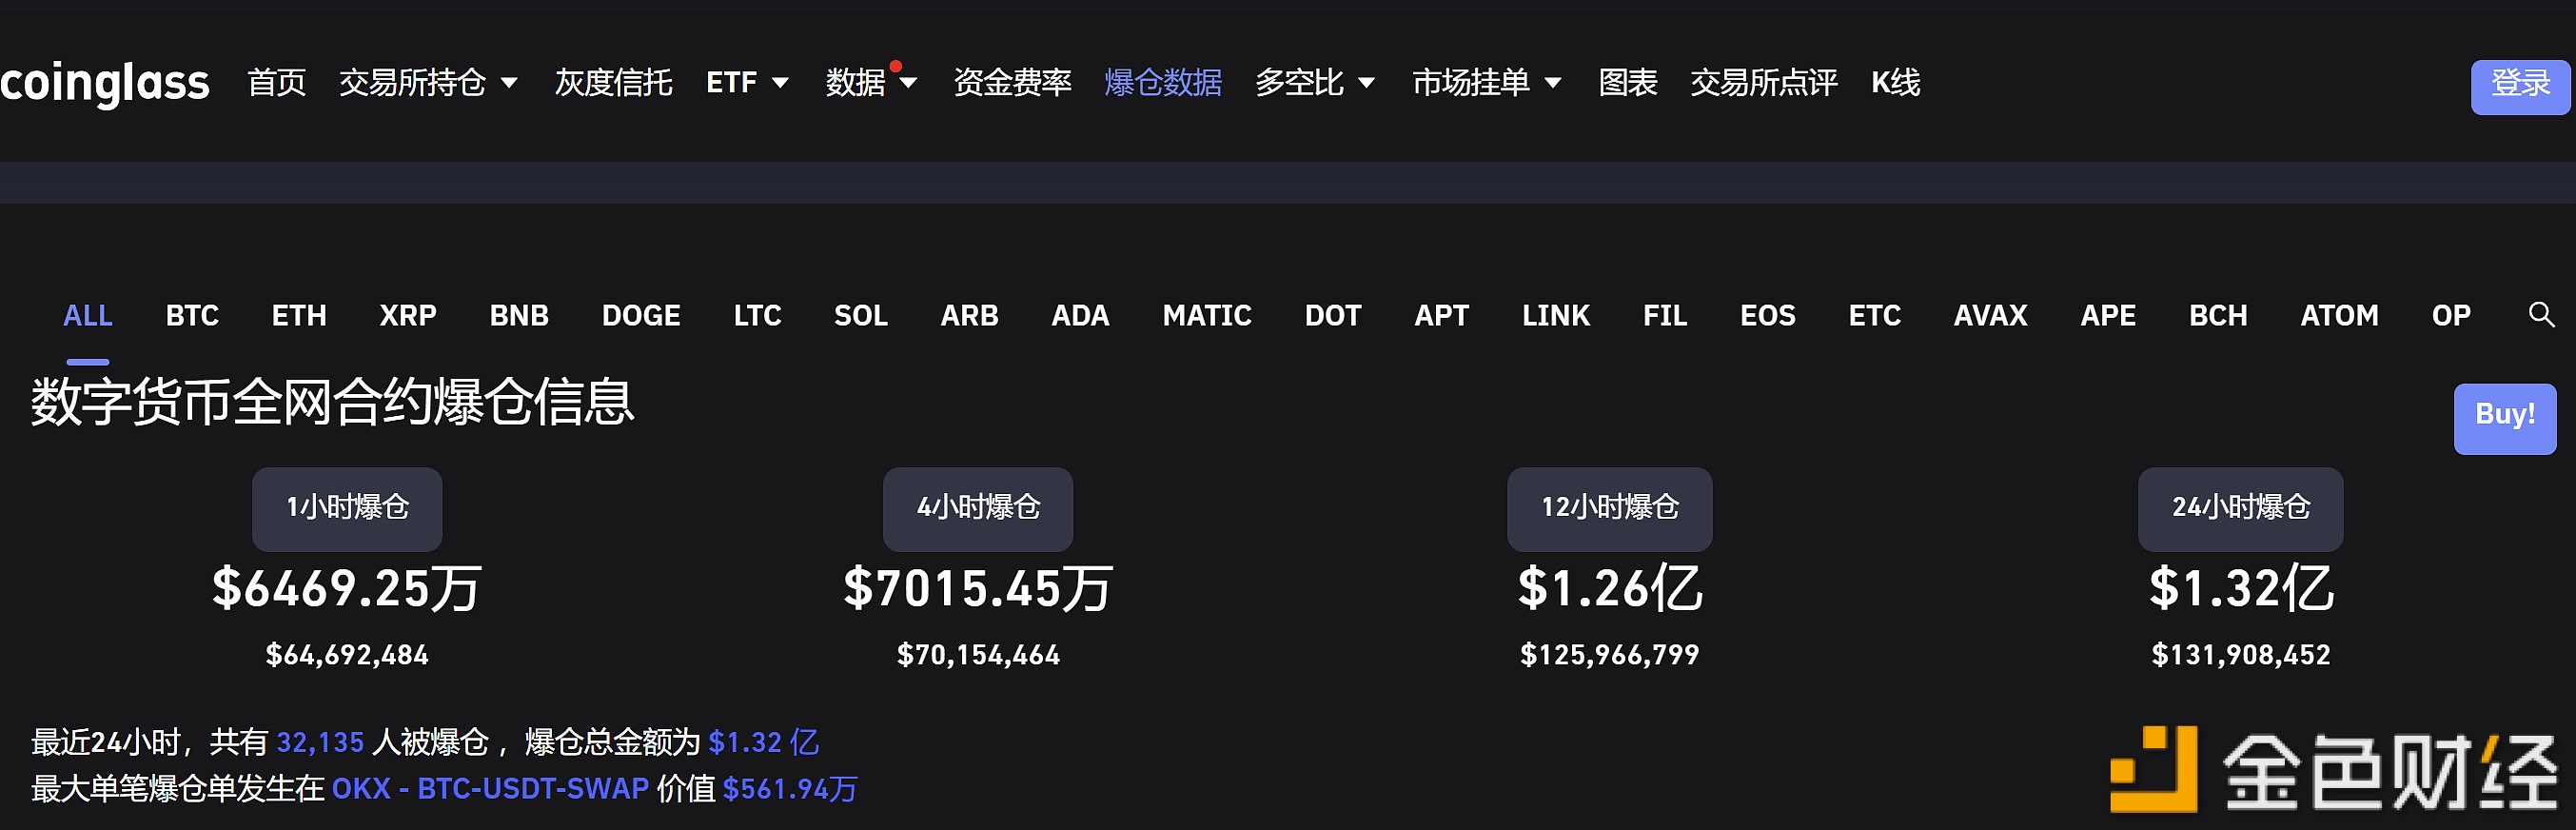
Task: Go to 首页 home page
Action: tap(277, 83)
